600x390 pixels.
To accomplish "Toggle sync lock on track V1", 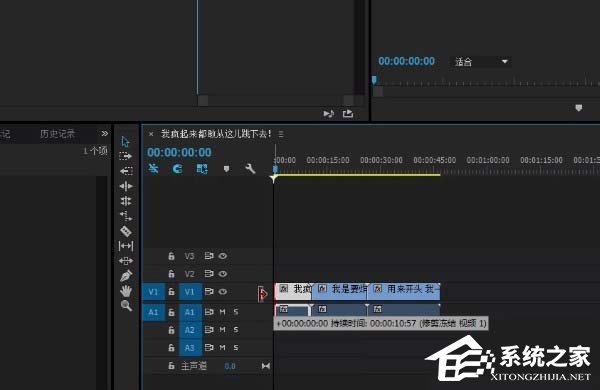I will tap(209, 292).
